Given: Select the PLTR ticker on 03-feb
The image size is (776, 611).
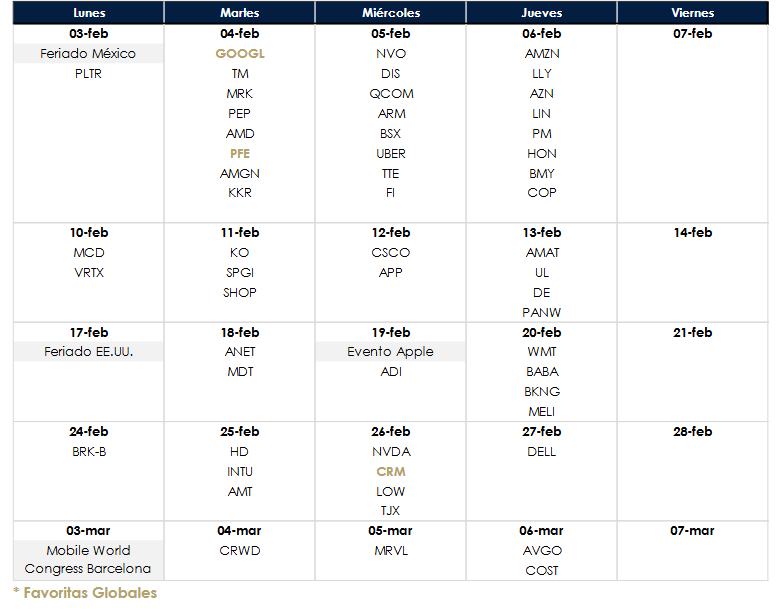Looking at the screenshot, I should coord(88,74).
